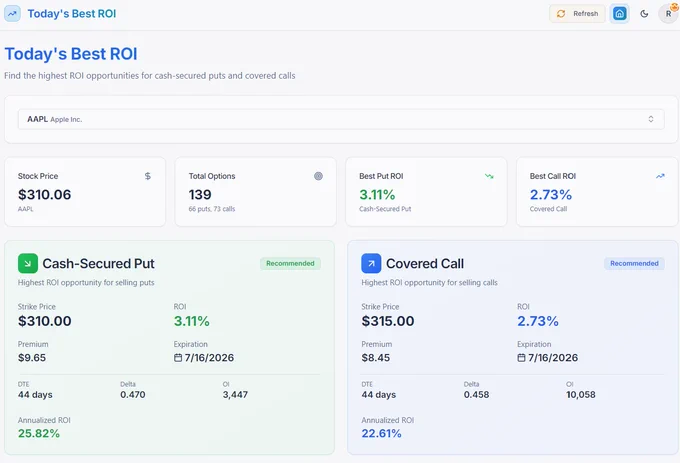Image resolution: width=680 pixels, height=463 pixels.
Task: Click the 7/16/2026 expiration in Covered Call
Action: [553, 358]
